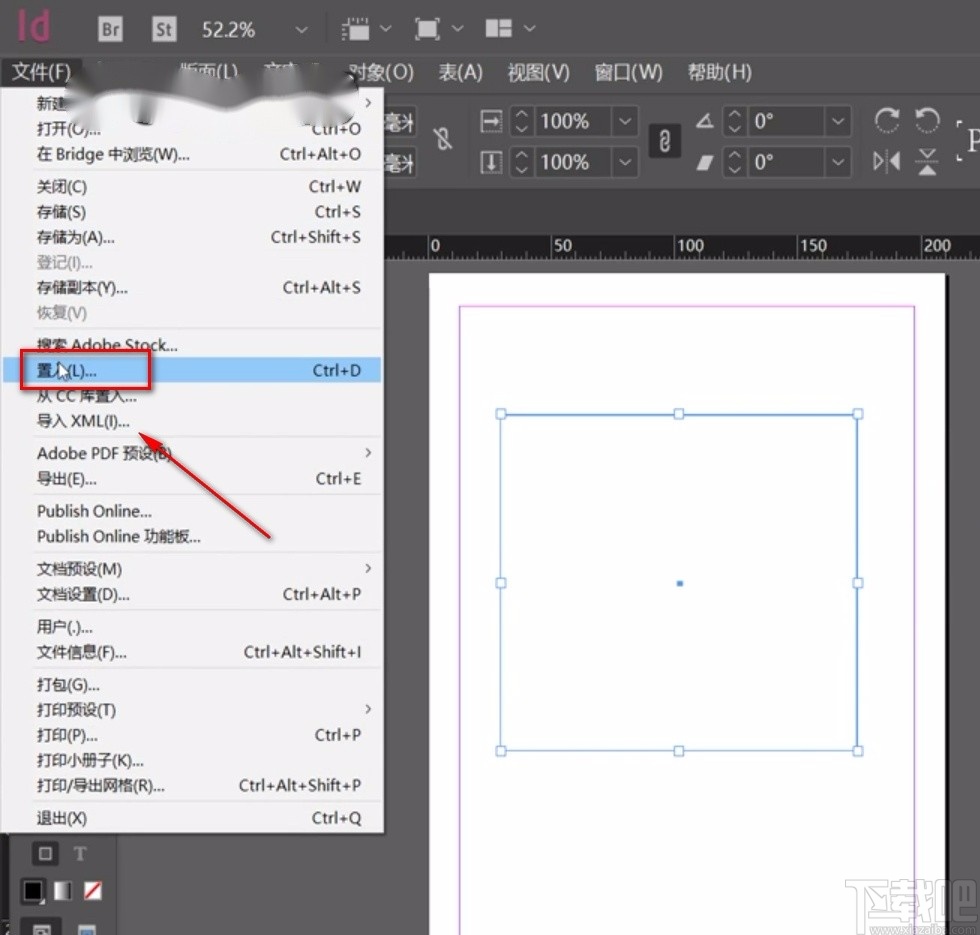The height and width of the screenshot is (935, 980).
Task: Open Adobe Bridge via Br icon
Action: click(110, 29)
